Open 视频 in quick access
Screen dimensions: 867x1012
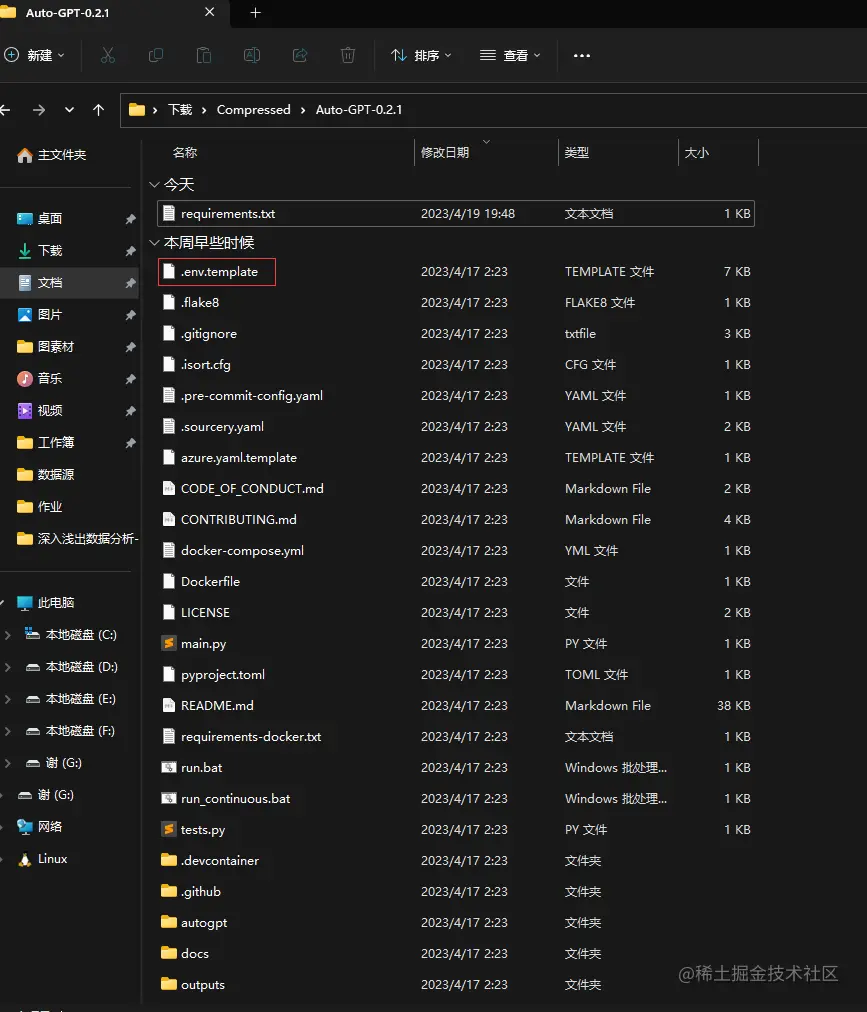tap(39, 410)
